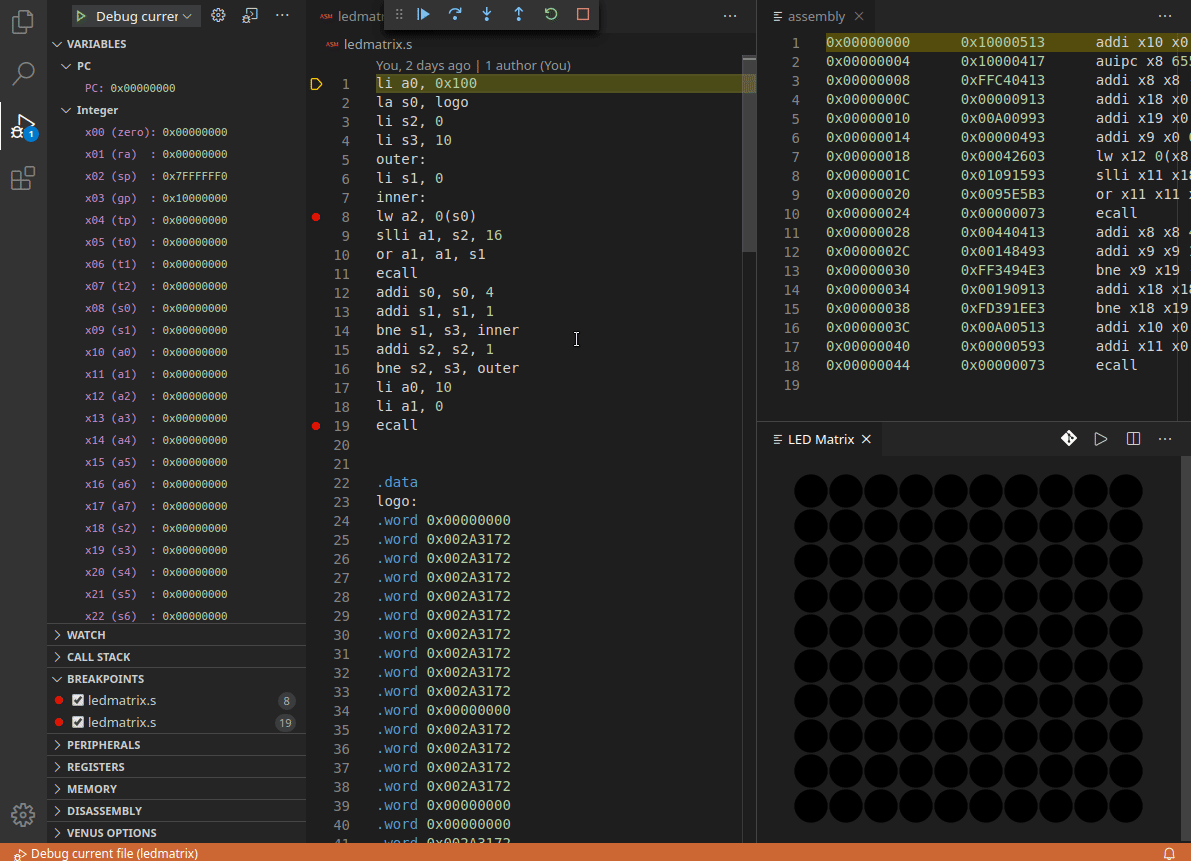Click Continue in debug toolbar

423,14
